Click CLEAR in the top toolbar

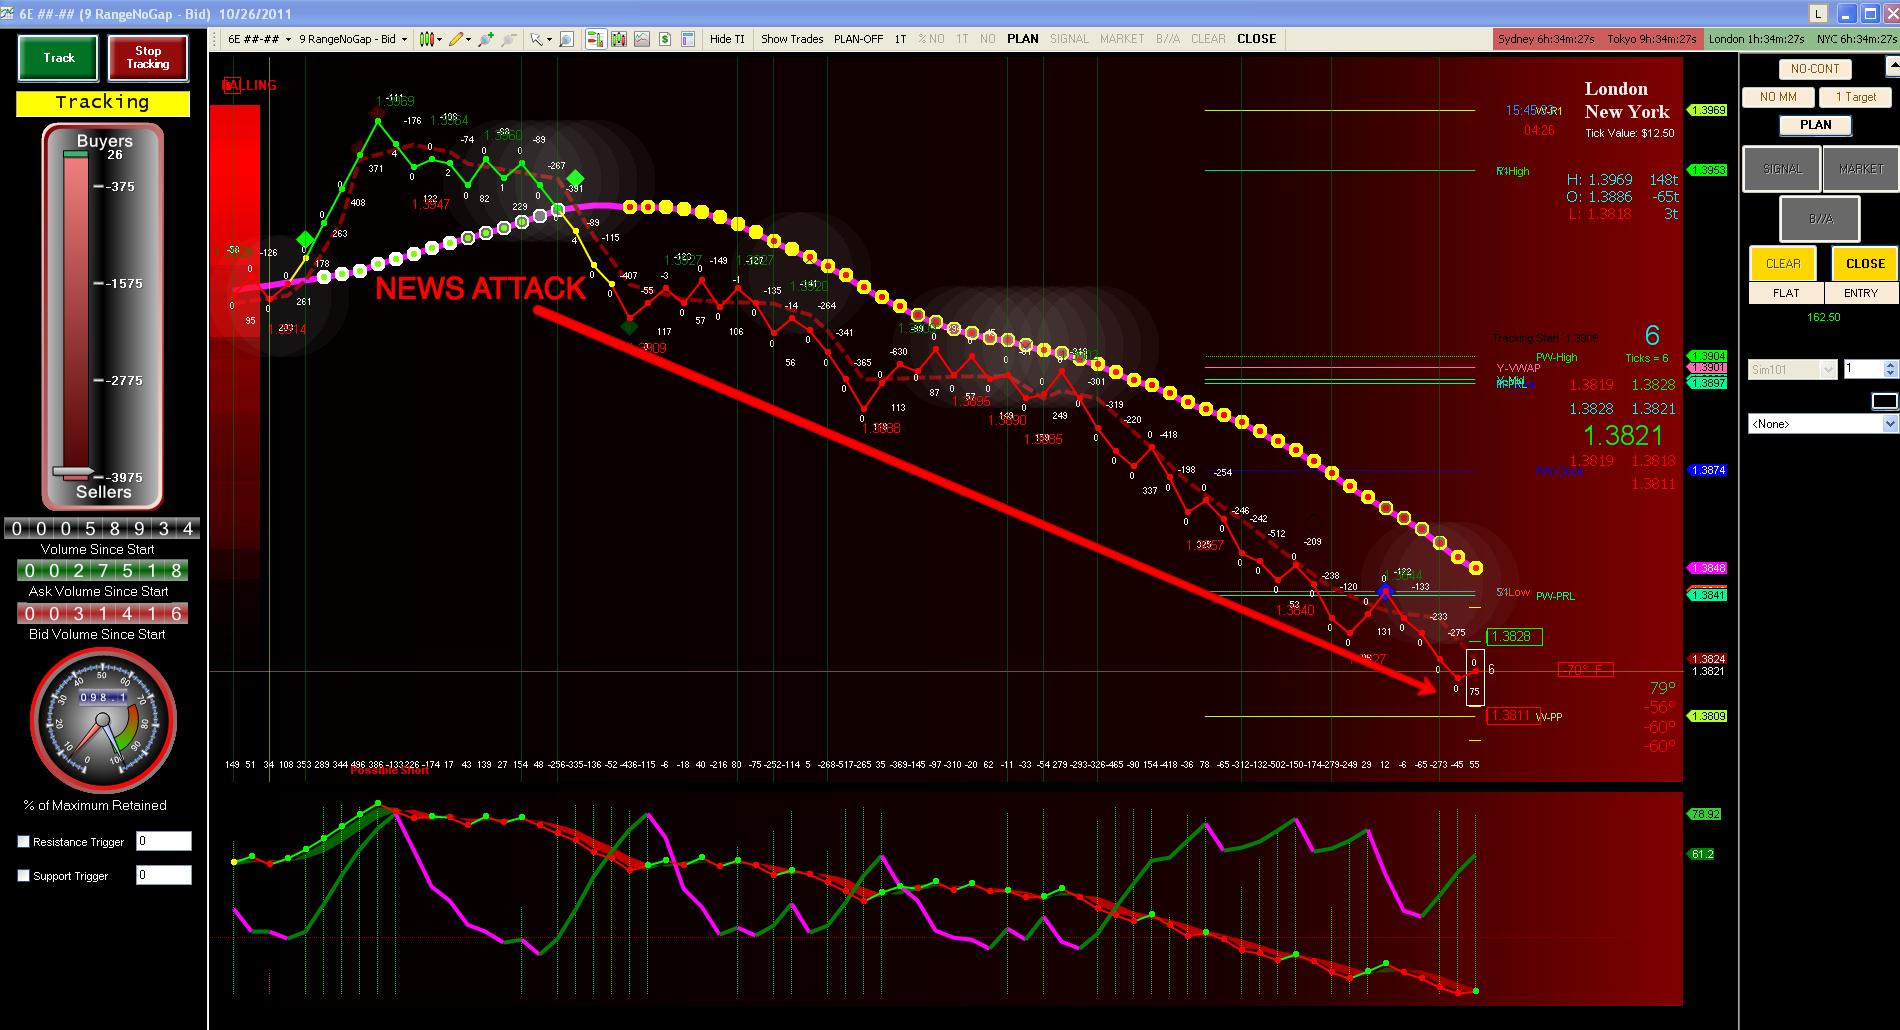pyautogui.click(x=1208, y=39)
